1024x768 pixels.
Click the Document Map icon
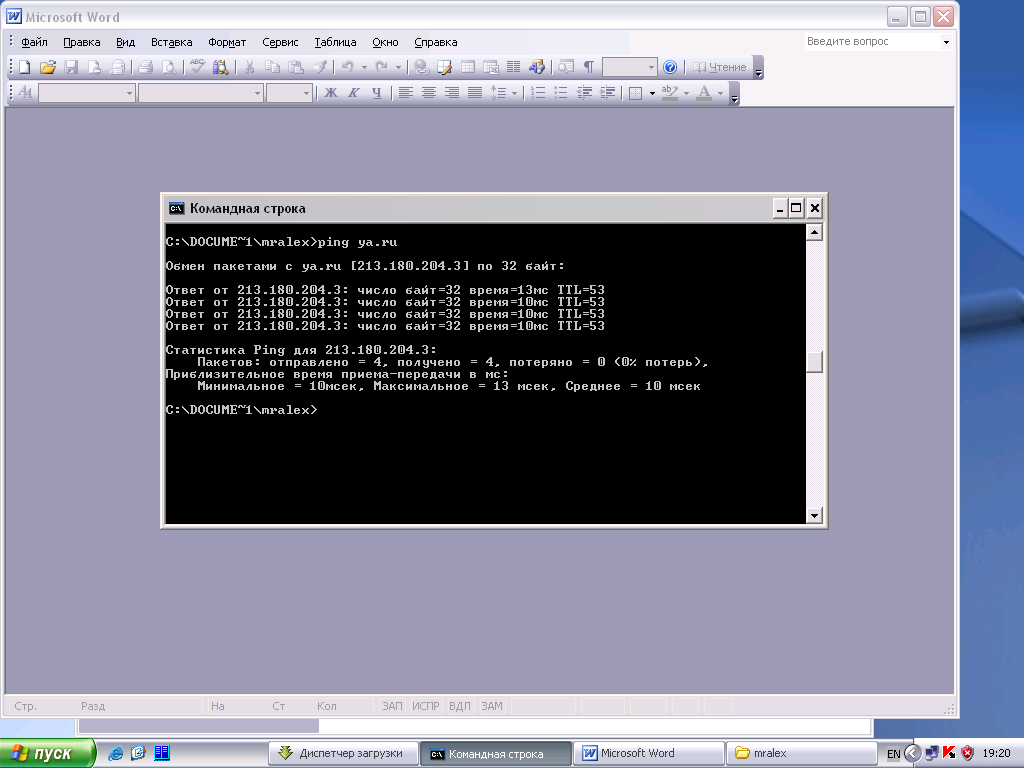click(x=566, y=67)
